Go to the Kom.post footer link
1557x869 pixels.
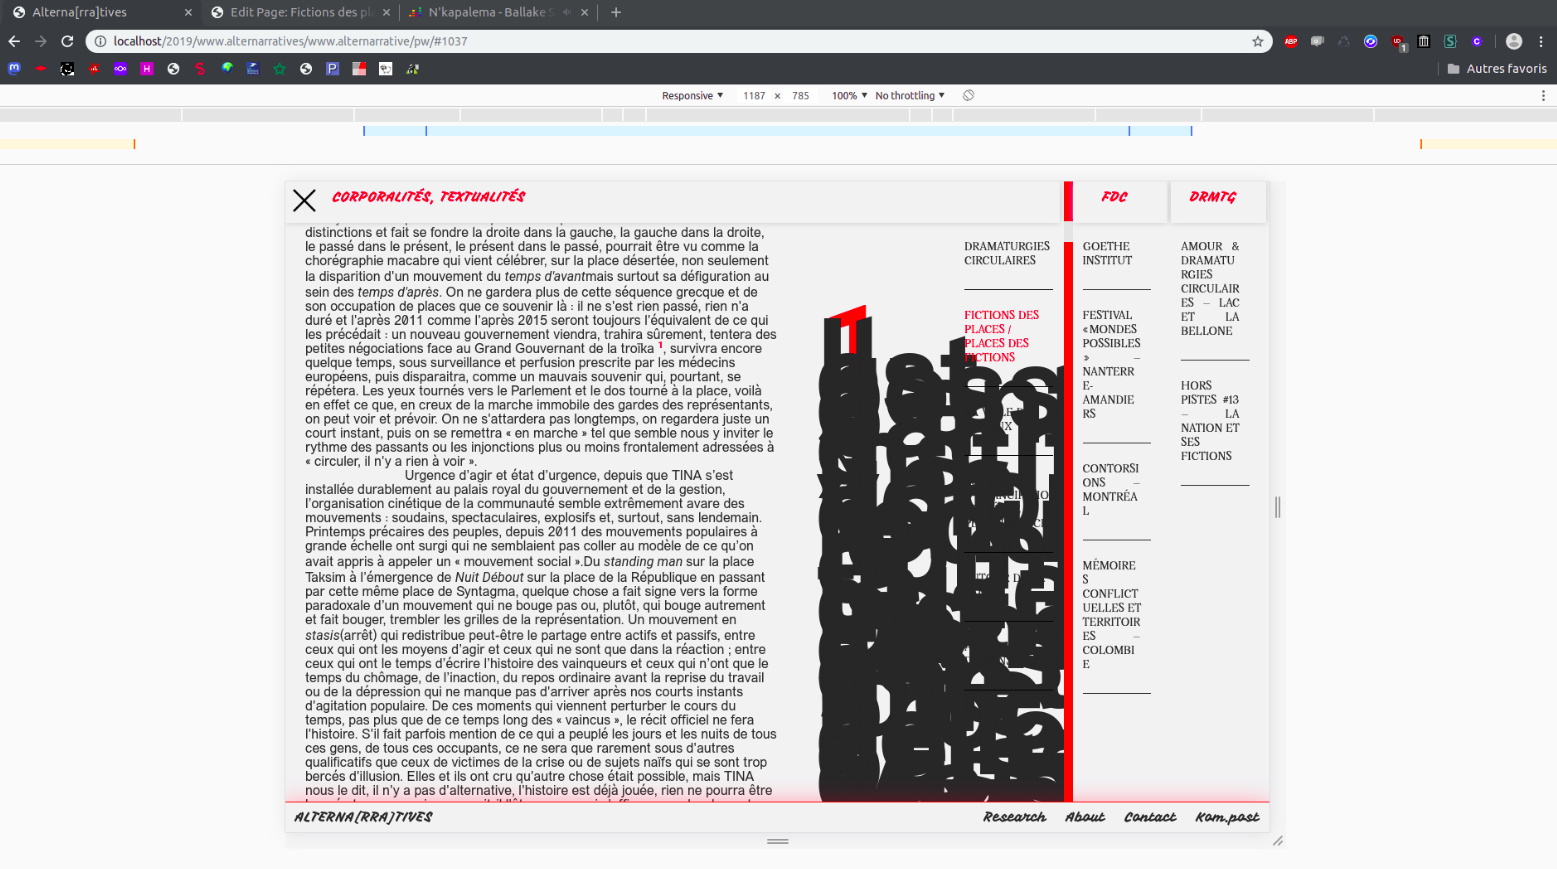point(1227,817)
